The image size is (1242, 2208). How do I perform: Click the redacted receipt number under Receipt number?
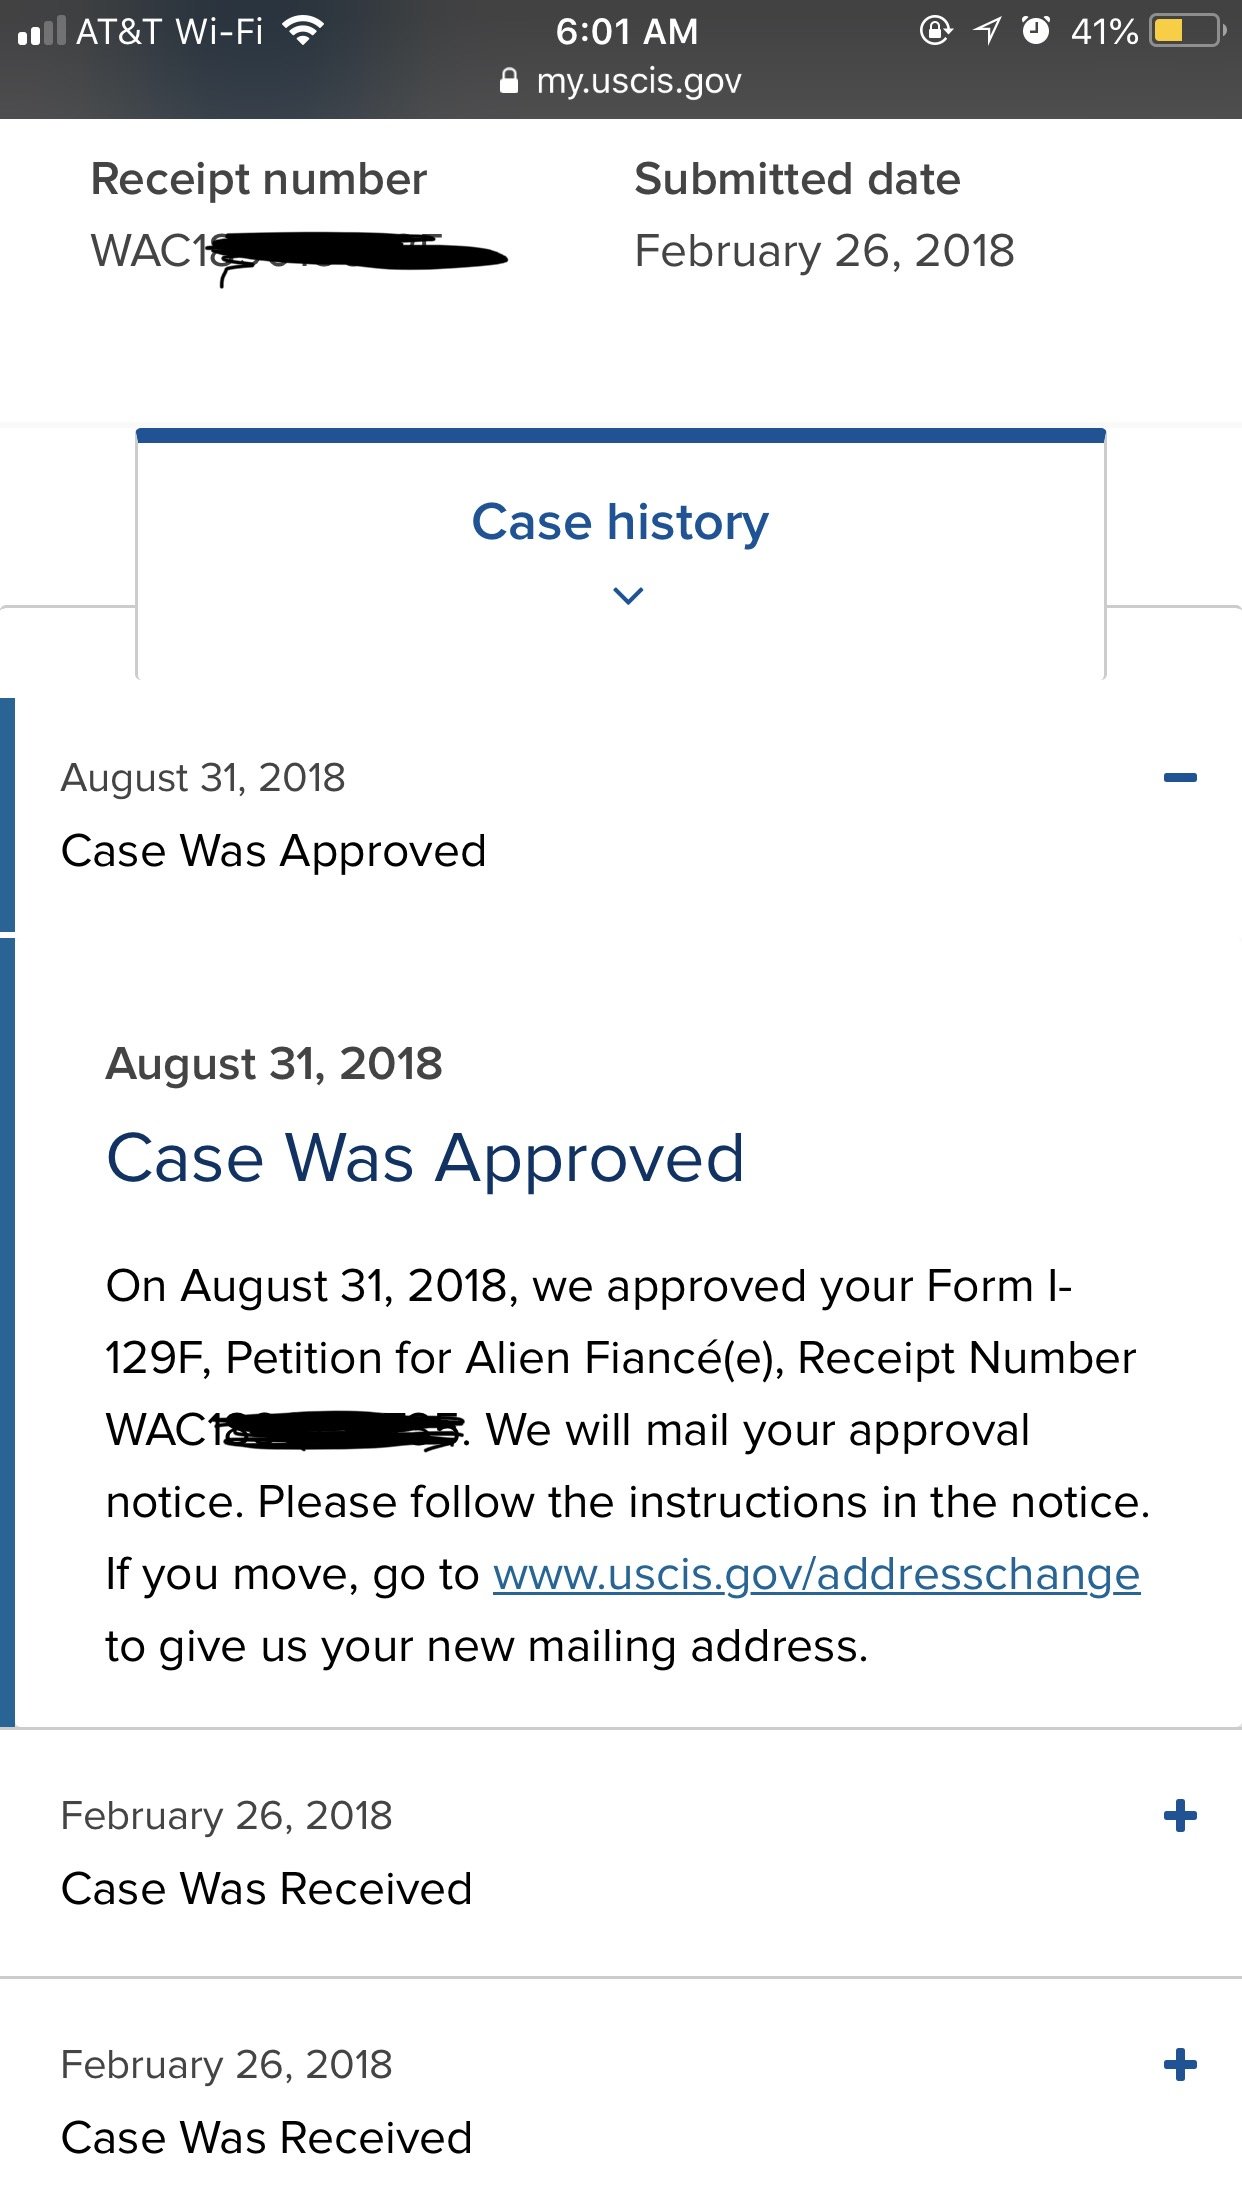pos(300,253)
